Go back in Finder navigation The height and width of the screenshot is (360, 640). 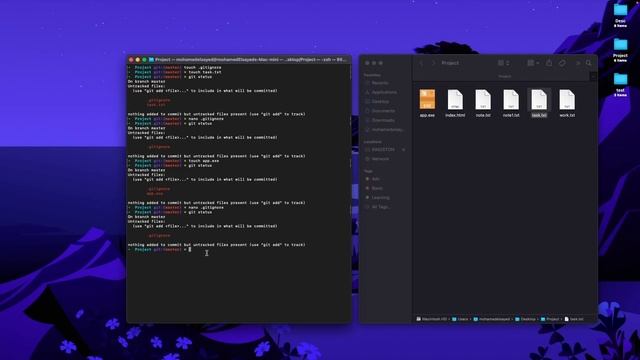(422, 63)
